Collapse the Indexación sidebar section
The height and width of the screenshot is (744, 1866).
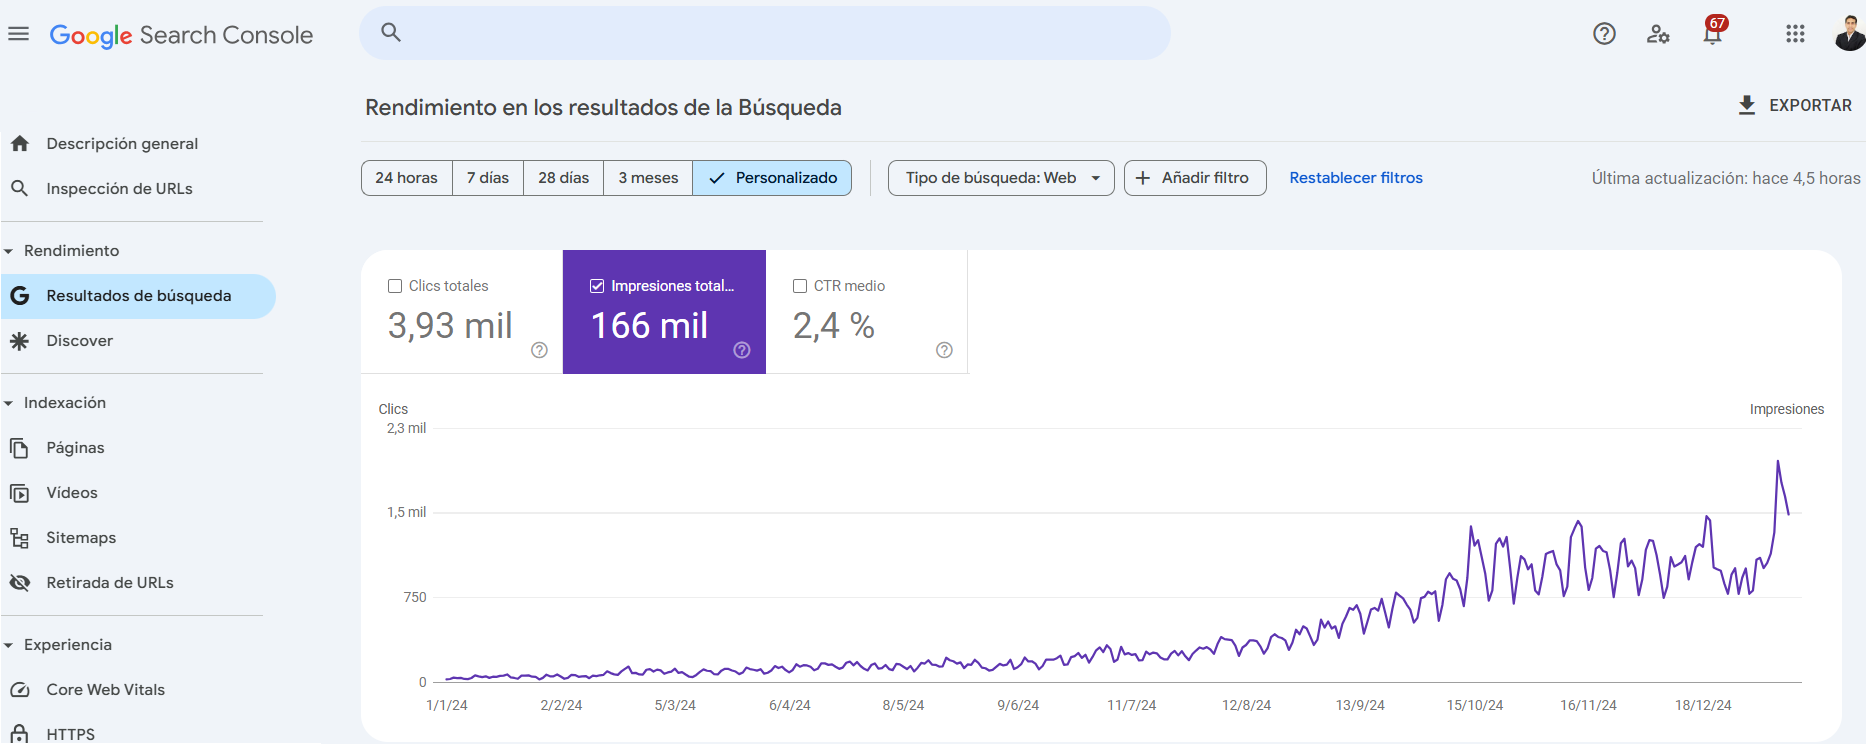[x=9, y=403]
